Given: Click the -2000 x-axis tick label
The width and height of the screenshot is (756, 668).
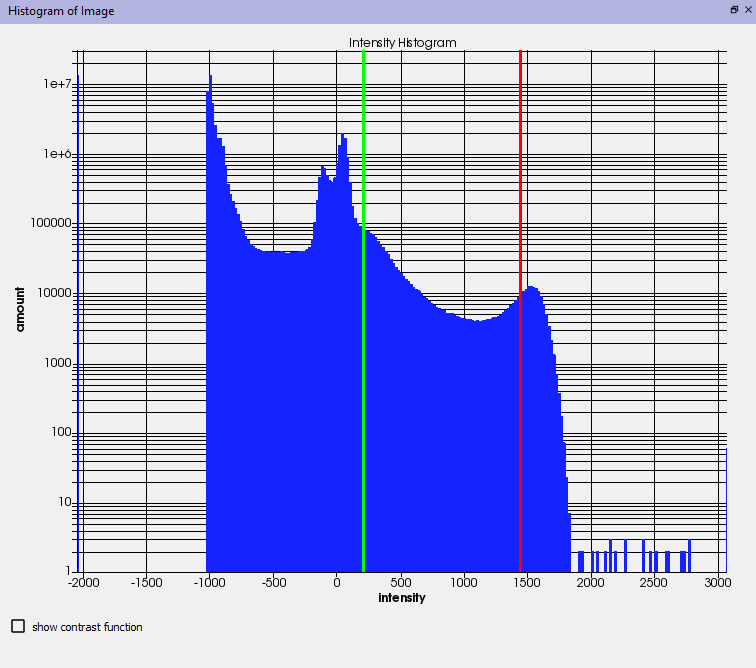Looking at the screenshot, I should click(83, 583).
